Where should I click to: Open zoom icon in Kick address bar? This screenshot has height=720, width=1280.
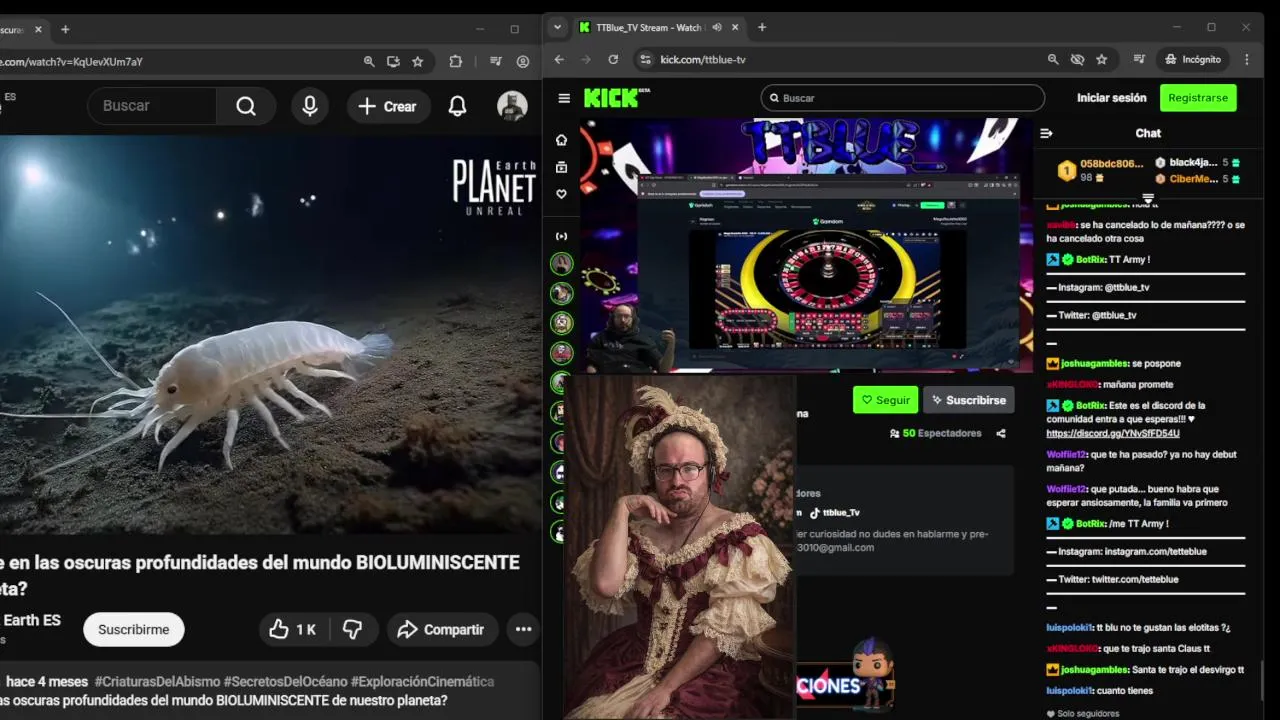1053,59
